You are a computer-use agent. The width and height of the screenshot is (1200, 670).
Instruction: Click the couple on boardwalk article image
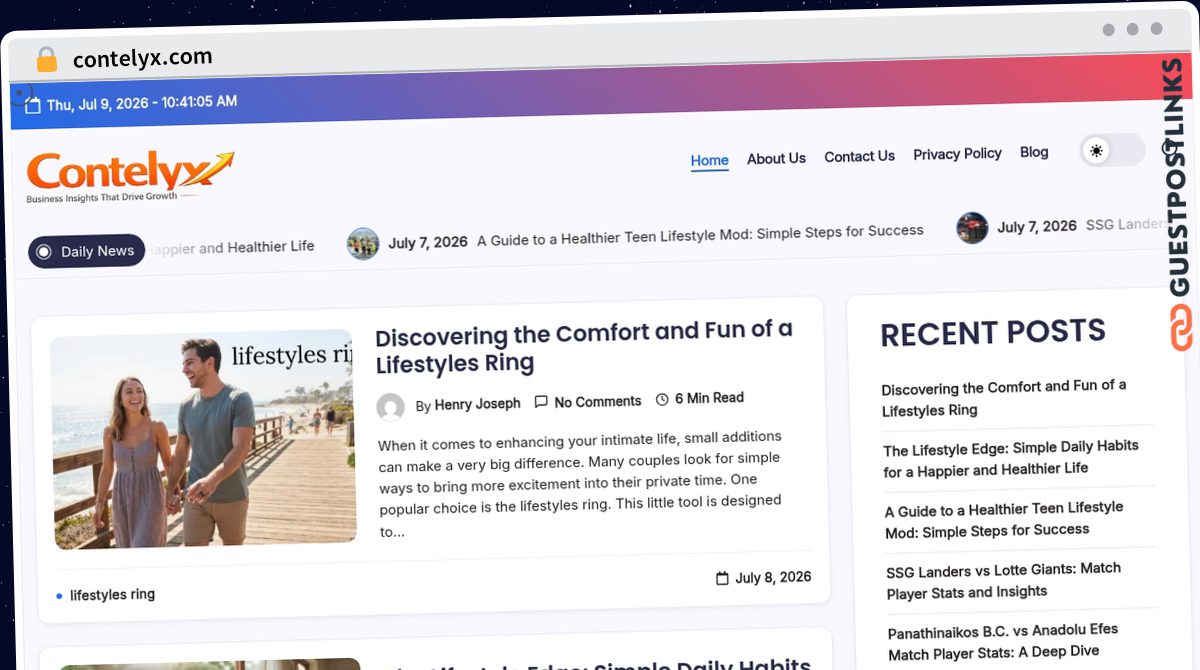click(204, 439)
